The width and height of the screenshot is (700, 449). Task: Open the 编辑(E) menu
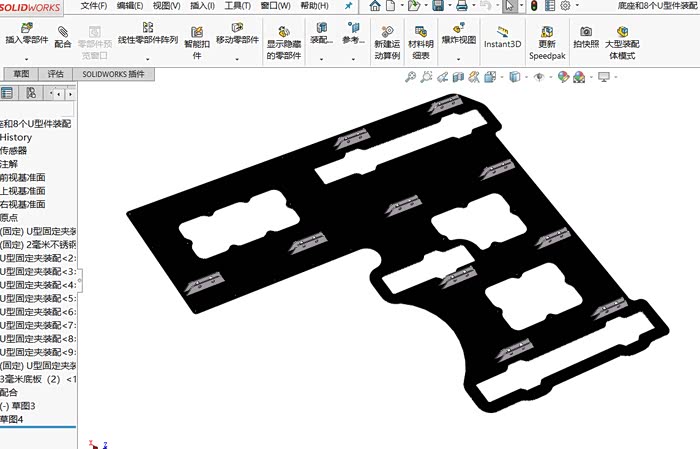point(130,6)
